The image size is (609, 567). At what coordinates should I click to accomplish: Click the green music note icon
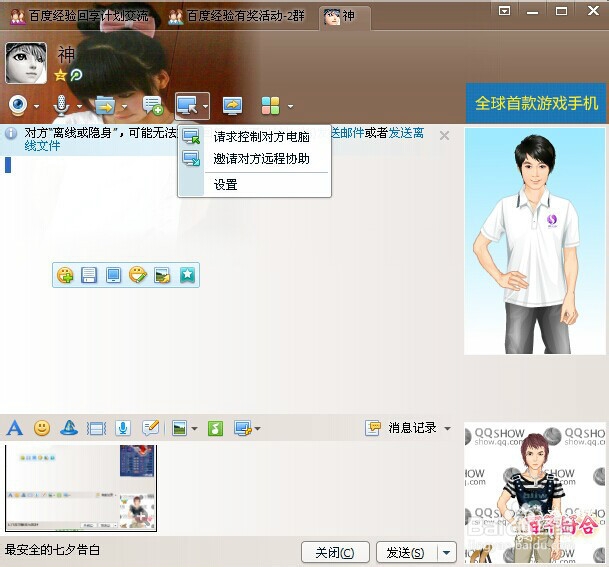[216, 428]
